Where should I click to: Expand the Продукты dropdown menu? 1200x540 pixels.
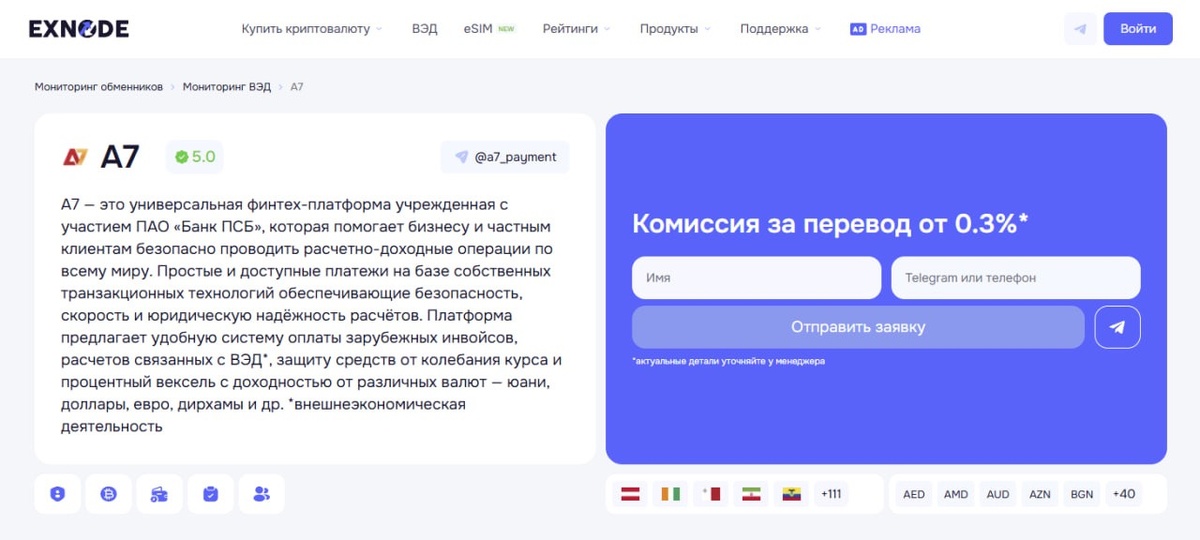(676, 29)
